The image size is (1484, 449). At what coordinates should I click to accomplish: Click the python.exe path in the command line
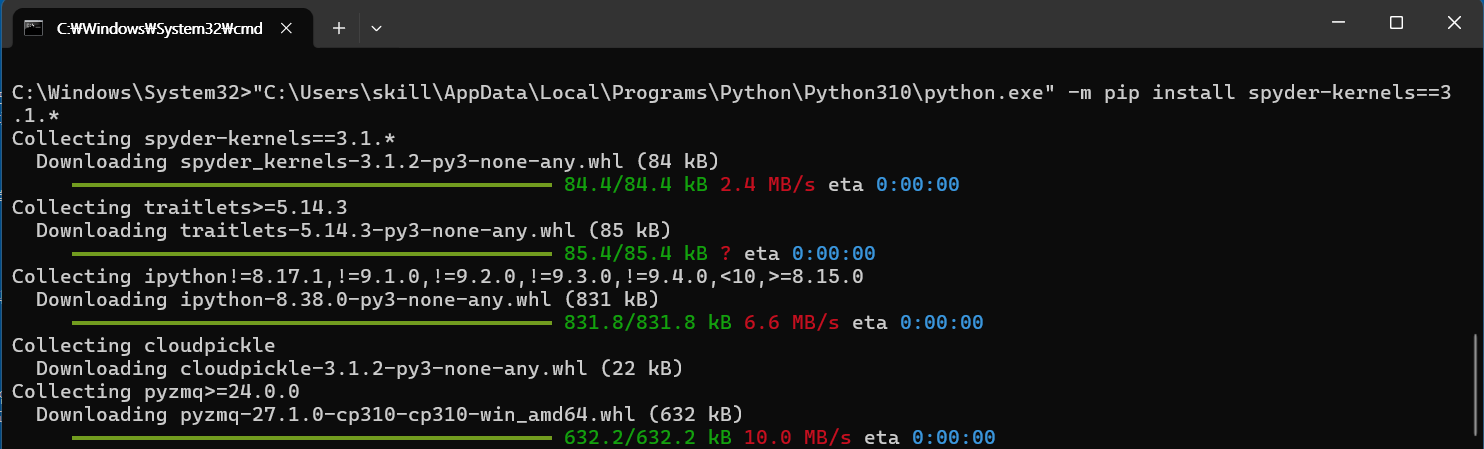click(x=654, y=93)
